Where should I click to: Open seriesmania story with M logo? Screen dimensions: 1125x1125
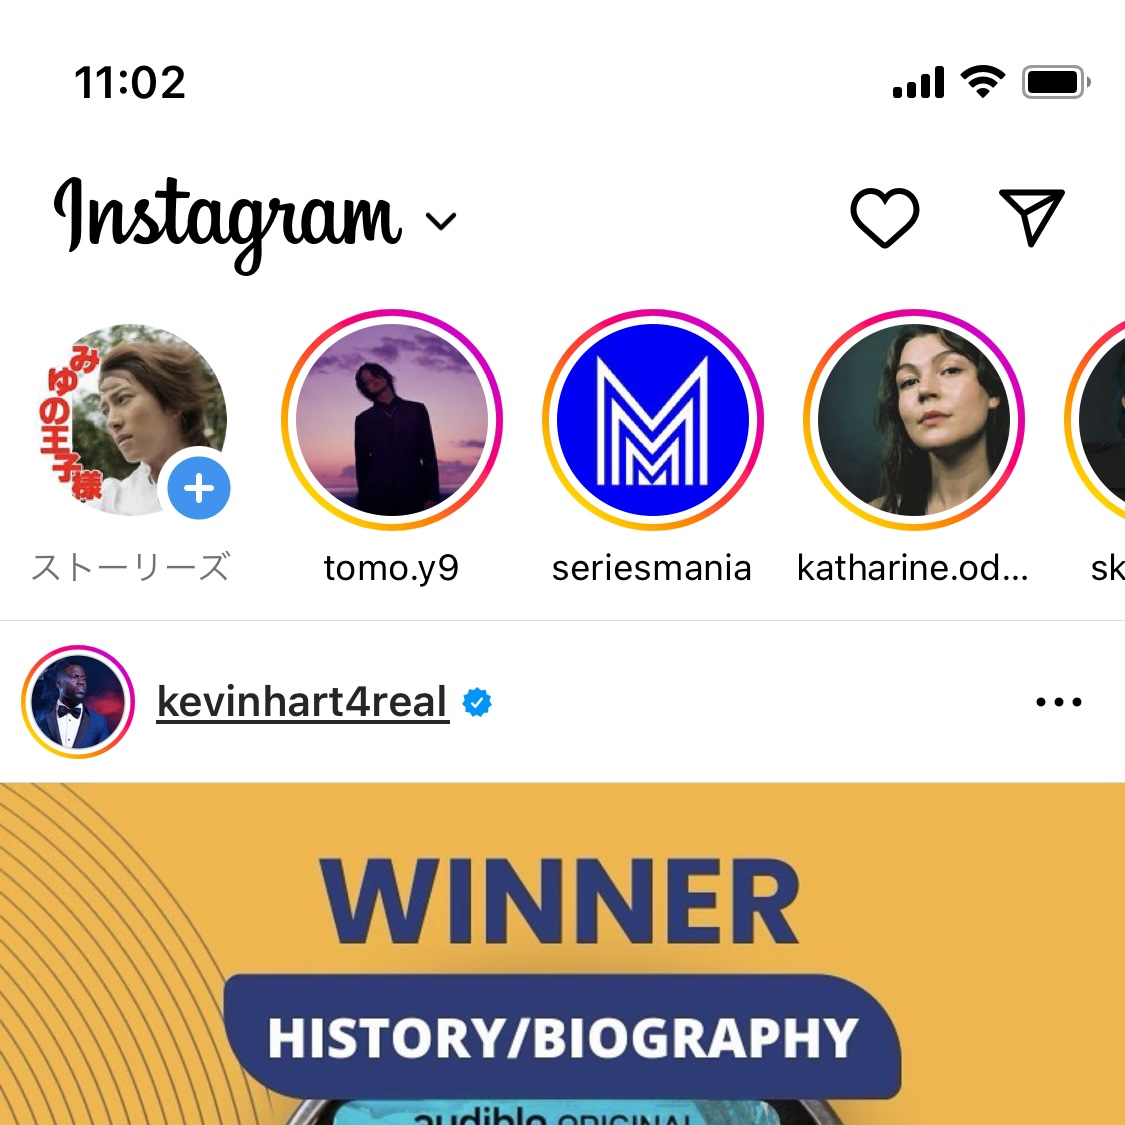click(653, 420)
